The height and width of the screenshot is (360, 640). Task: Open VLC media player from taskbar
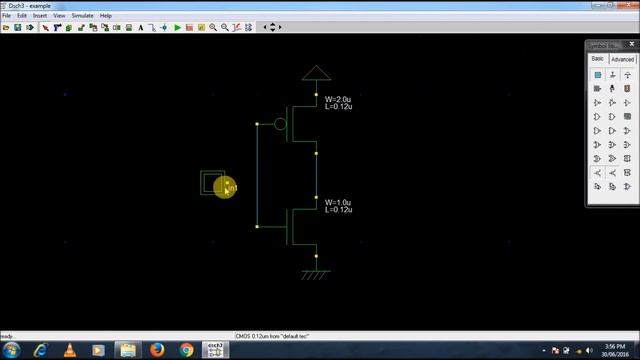(x=70, y=350)
